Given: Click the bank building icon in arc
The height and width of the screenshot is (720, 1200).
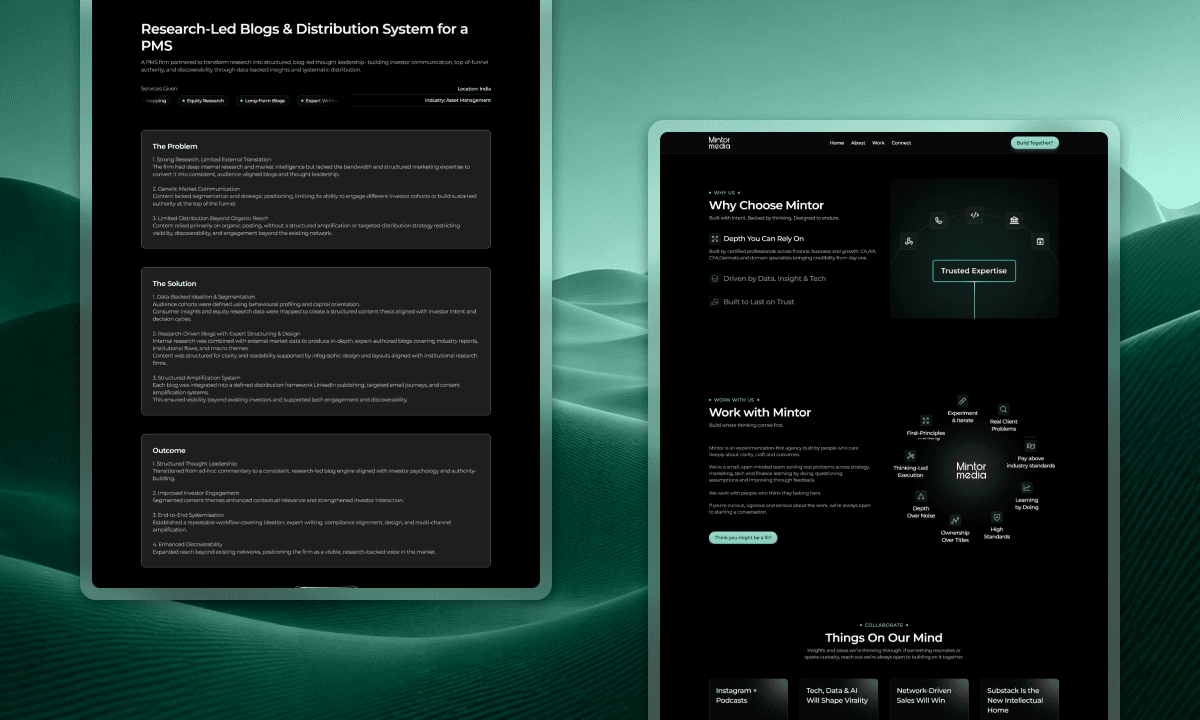Looking at the screenshot, I should (x=1014, y=220).
